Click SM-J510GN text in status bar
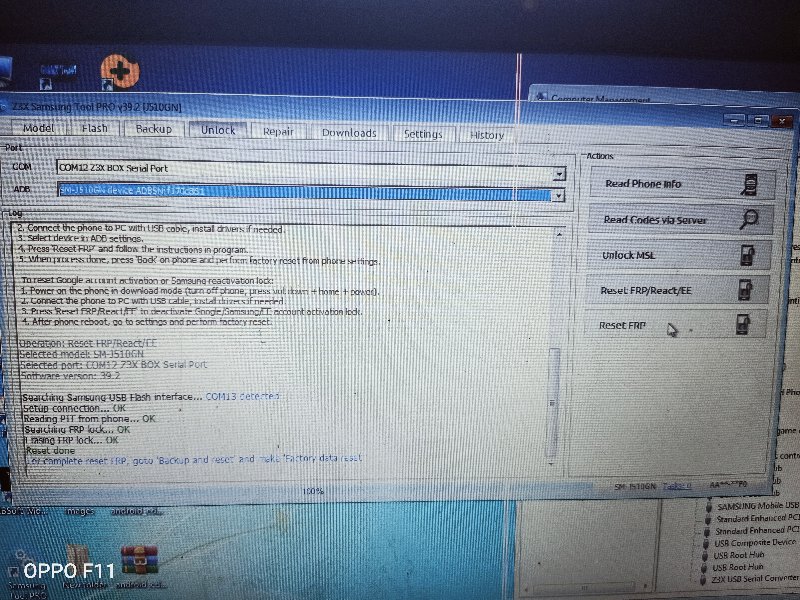Screen dimensions: 800x600 click(635, 486)
